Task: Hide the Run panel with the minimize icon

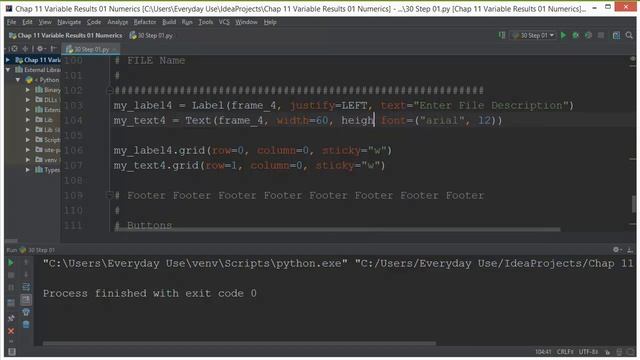Action: coord(630,250)
